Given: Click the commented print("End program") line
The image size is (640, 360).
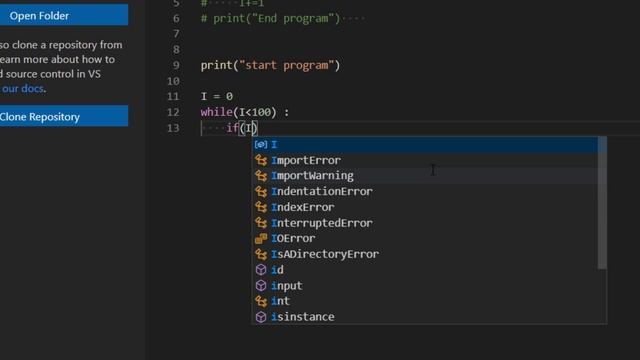Looking at the screenshot, I should tap(270, 19).
